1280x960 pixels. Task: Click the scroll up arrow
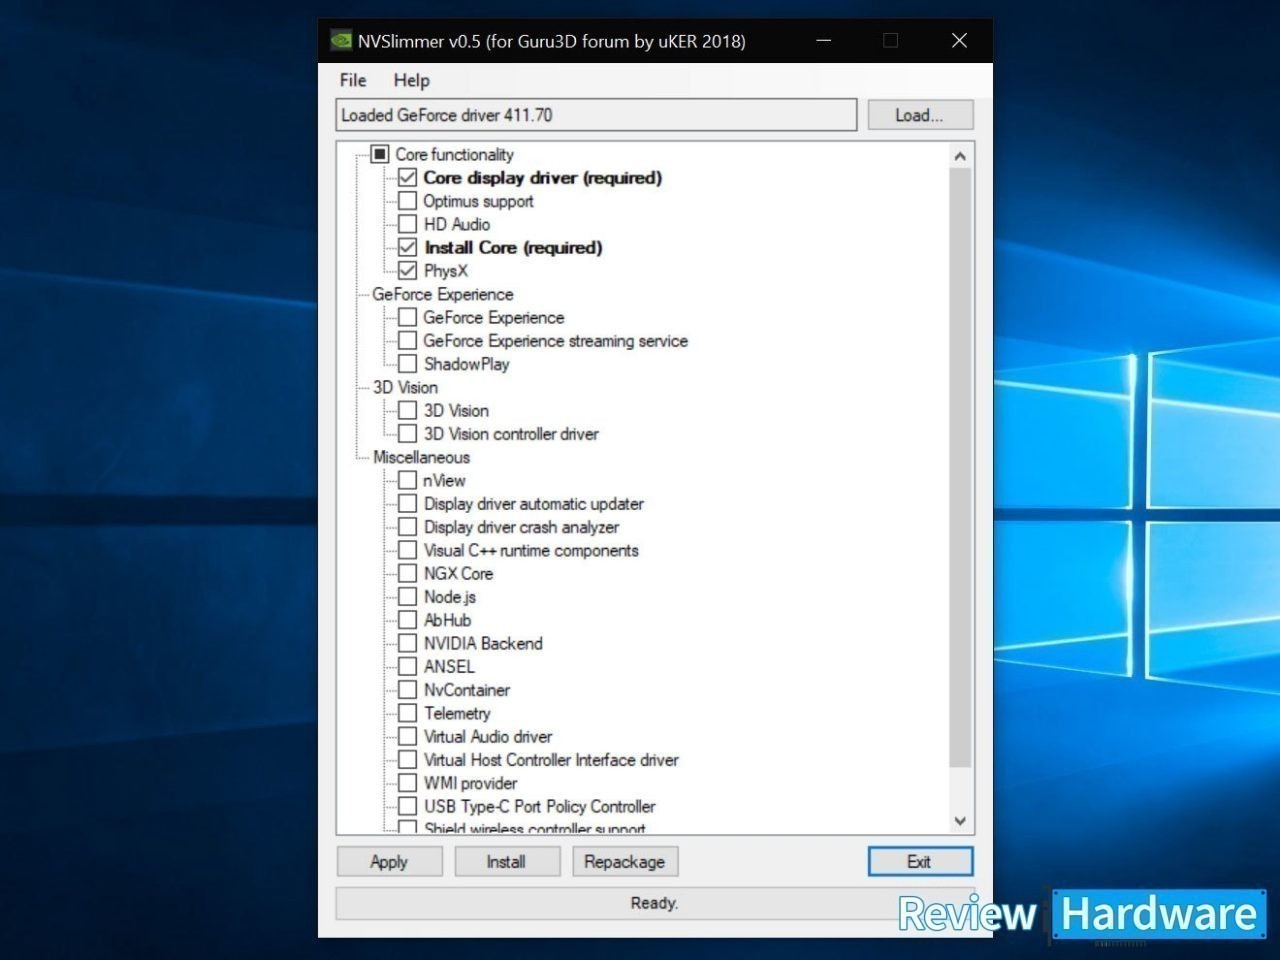pos(960,156)
